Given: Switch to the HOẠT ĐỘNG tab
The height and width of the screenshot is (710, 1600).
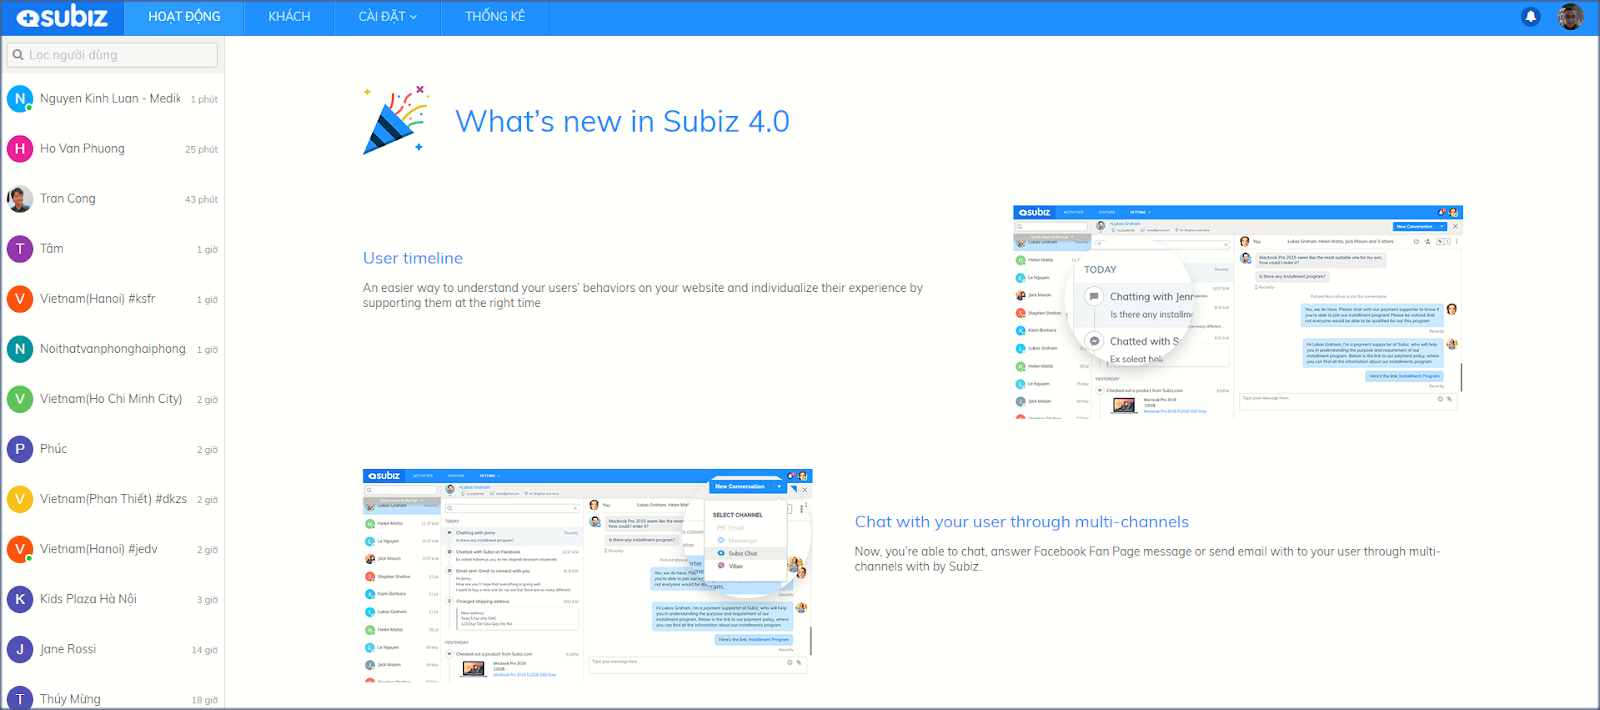Looking at the screenshot, I should pyautogui.click(x=184, y=17).
